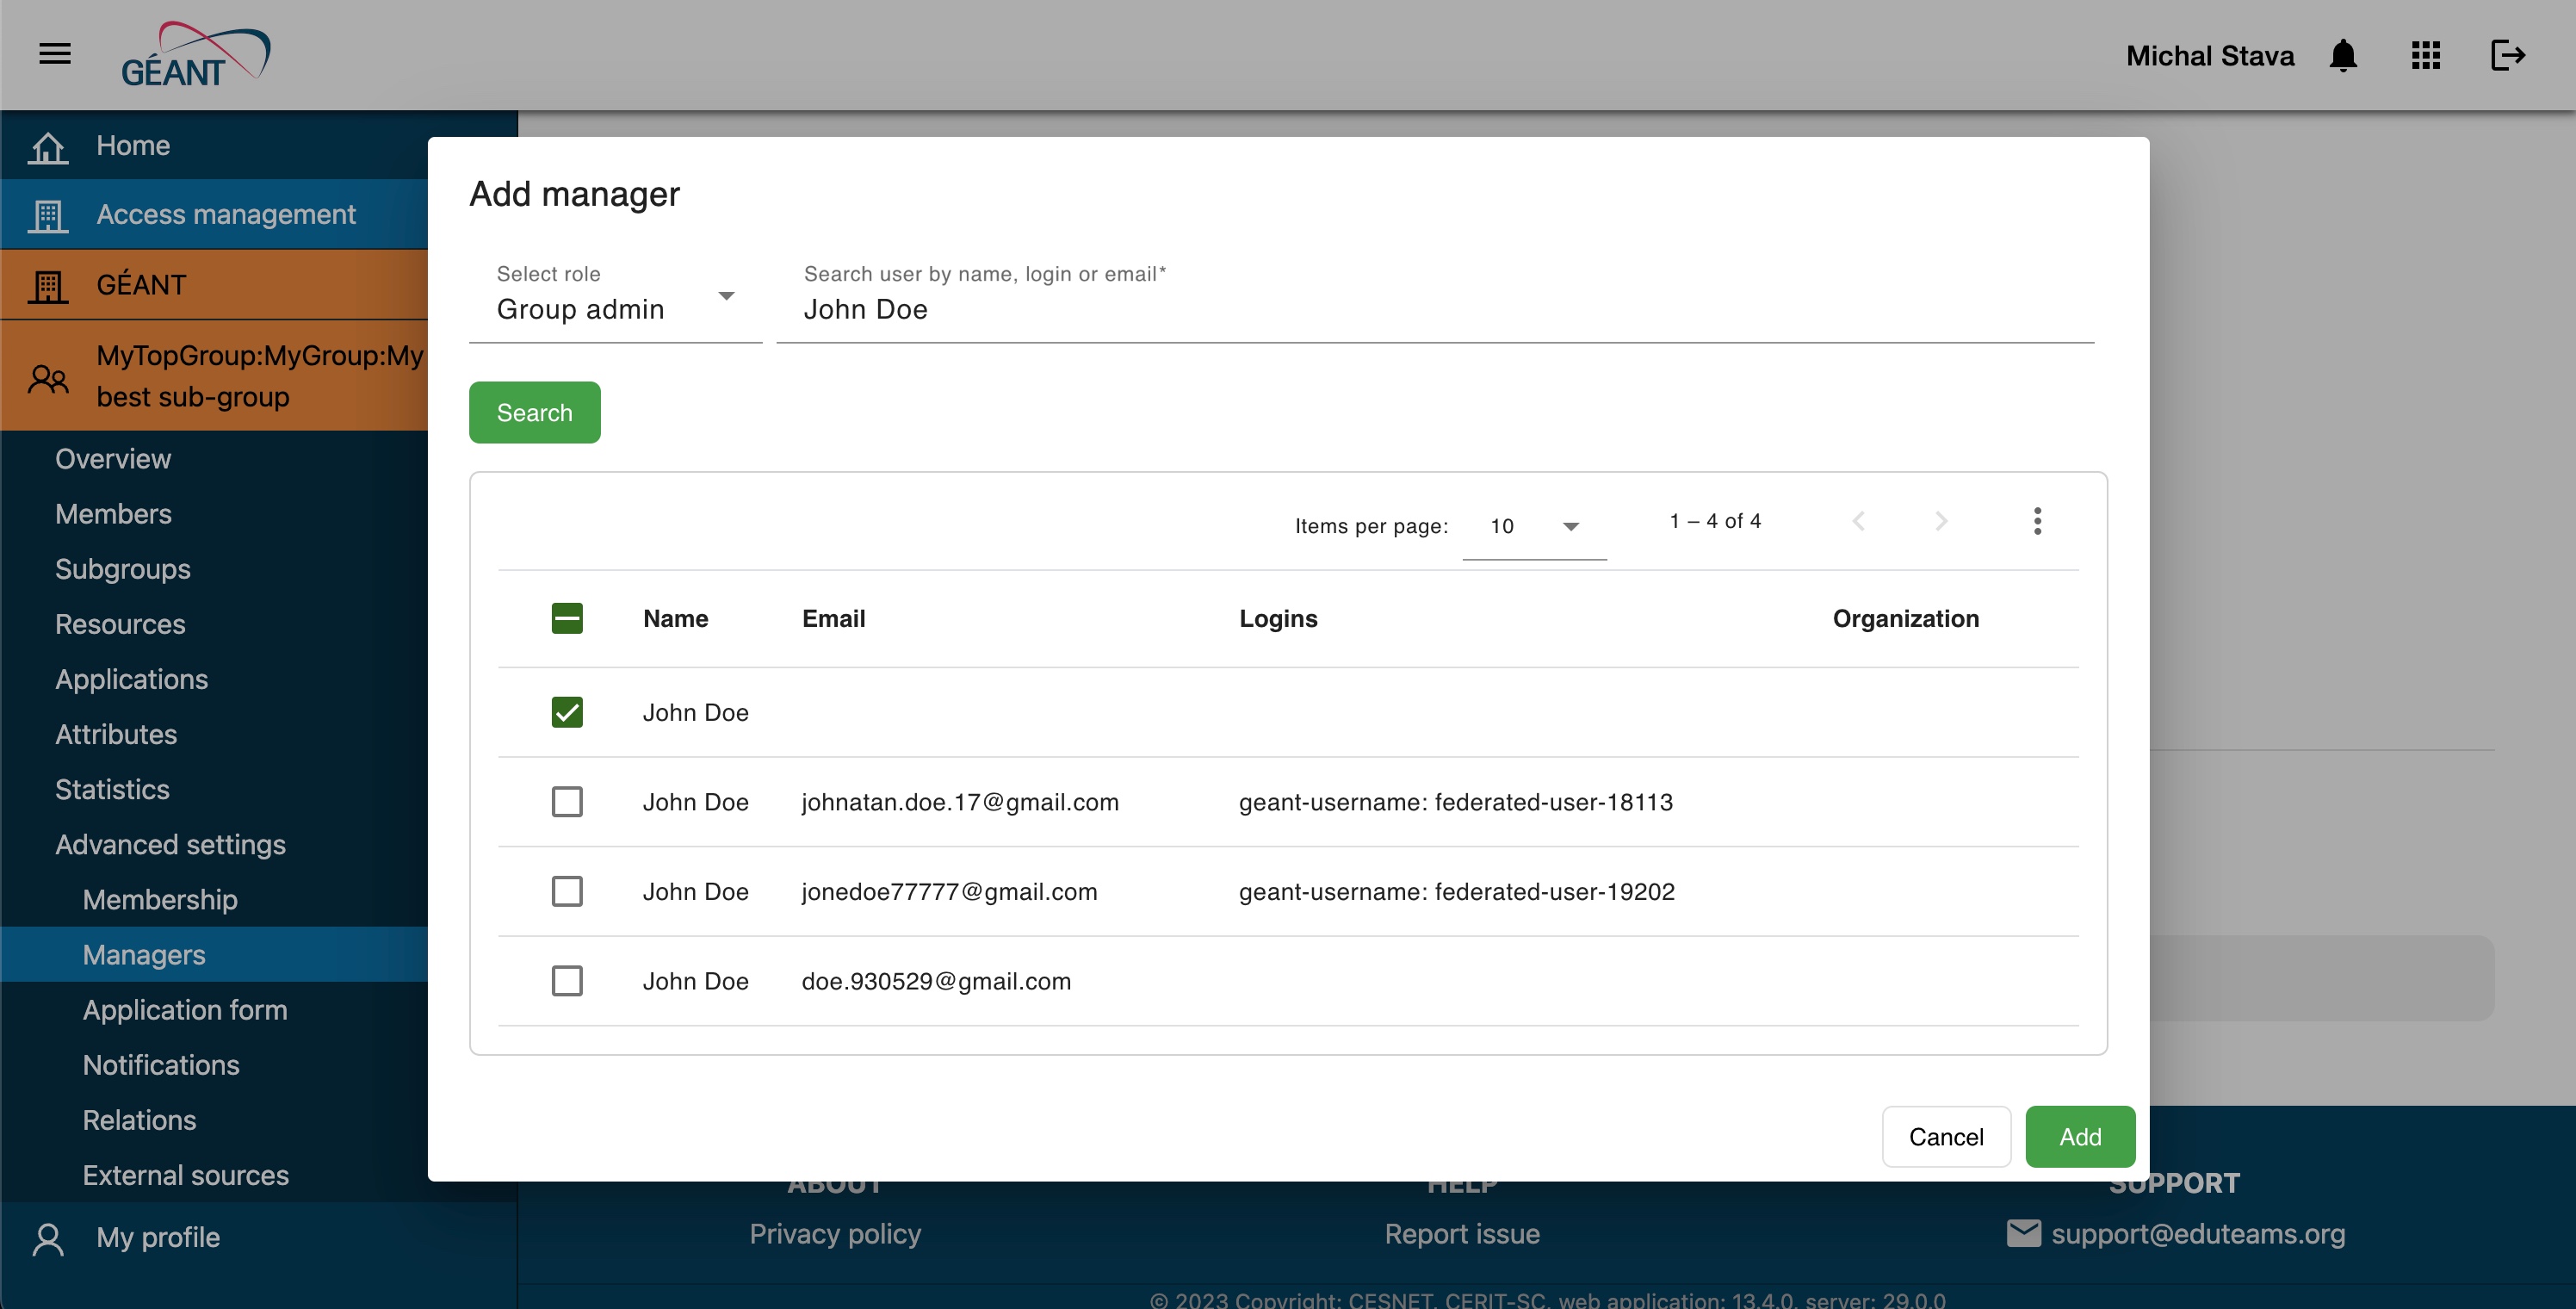Click Add to confirm manager
2576x1309 pixels.
(x=2080, y=1137)
